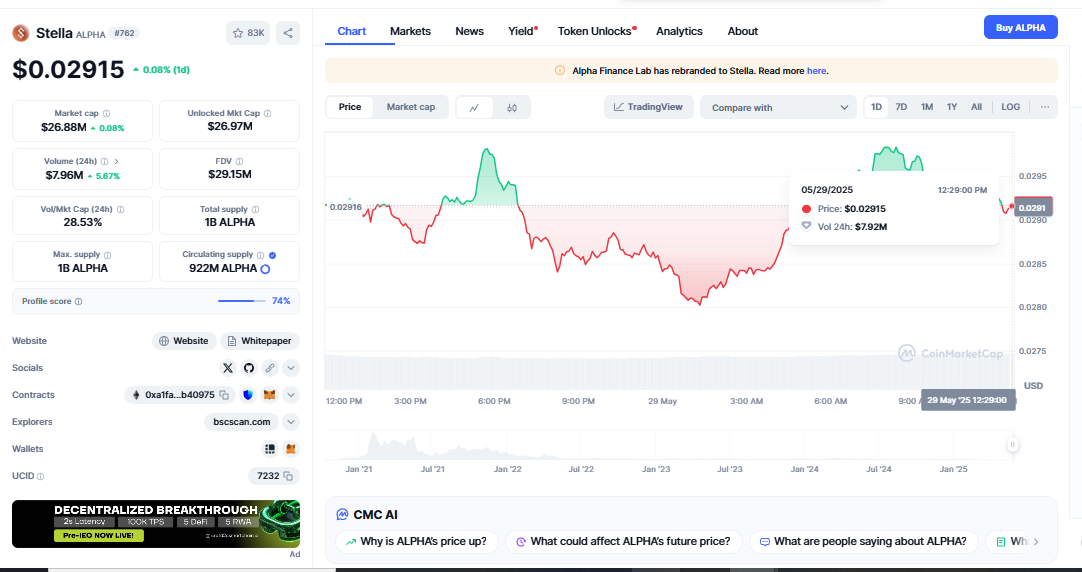
Task: Ask 'What are people saying about ALPHA?'
Action: (863, 542)
